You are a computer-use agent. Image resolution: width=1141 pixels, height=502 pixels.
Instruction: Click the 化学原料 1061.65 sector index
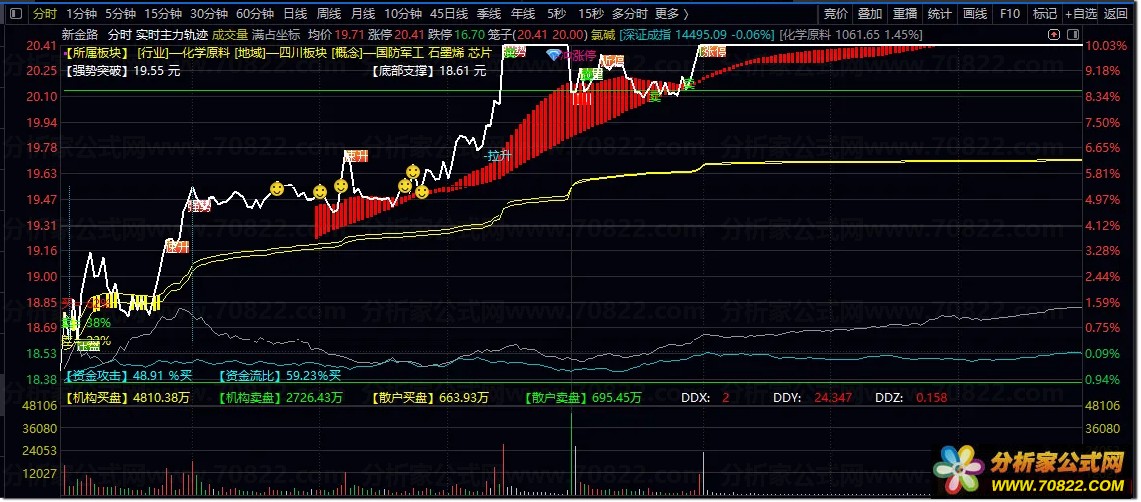tap(850, 34)
